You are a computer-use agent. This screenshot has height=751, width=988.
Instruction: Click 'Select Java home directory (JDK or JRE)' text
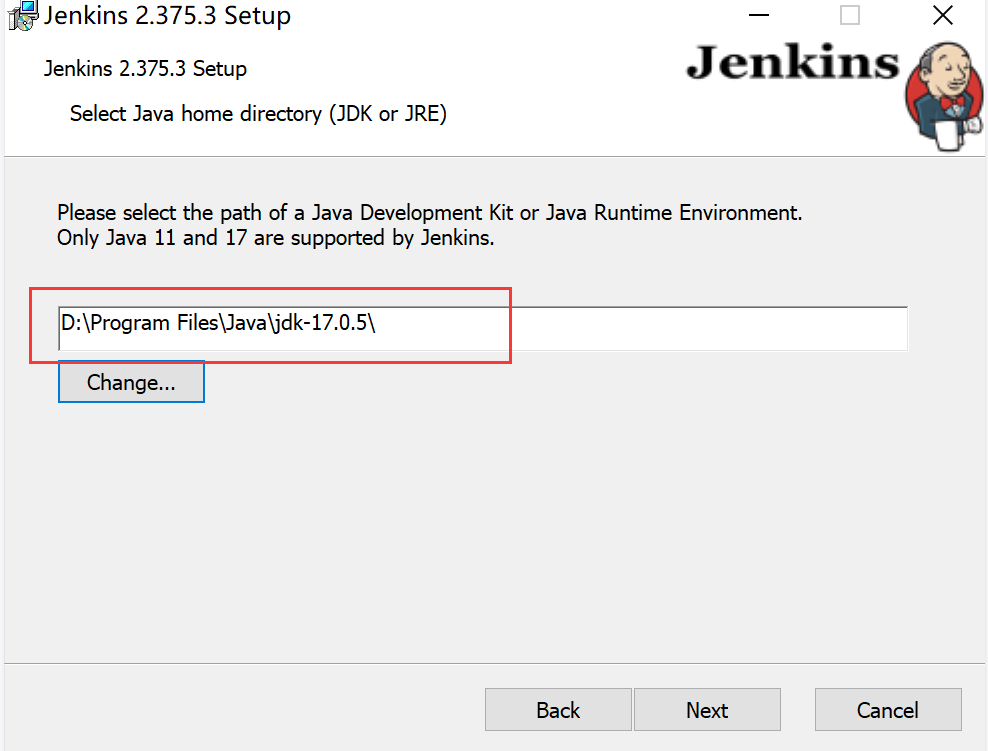pos(258,114)
